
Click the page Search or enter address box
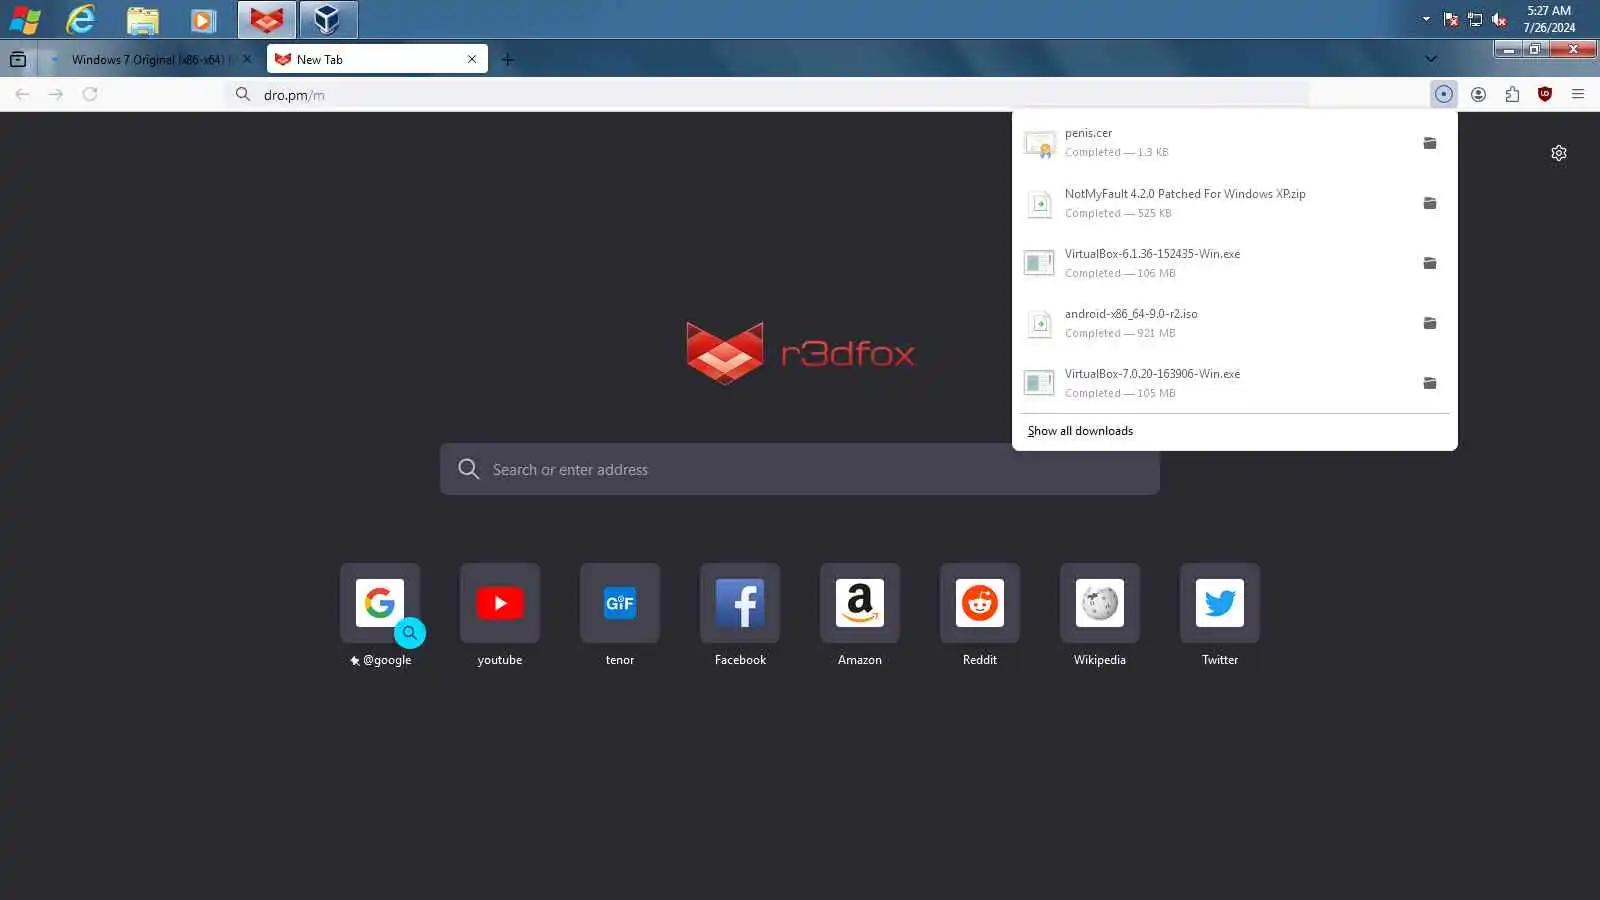800,469
